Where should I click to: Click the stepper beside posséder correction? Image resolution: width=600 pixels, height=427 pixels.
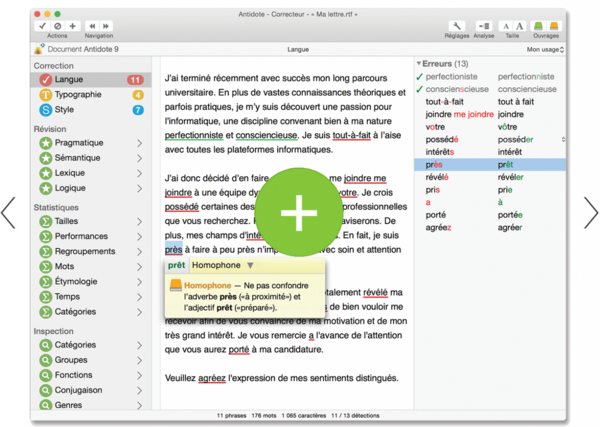563,139
